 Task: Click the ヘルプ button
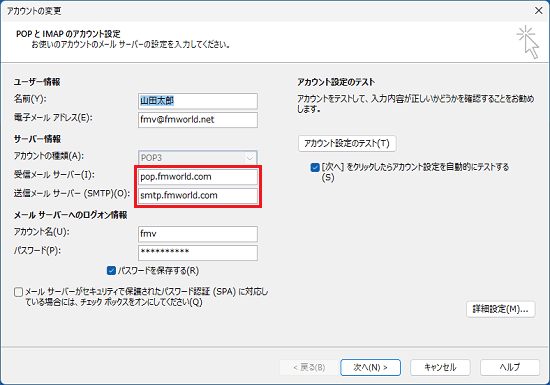tap(510, 367)
